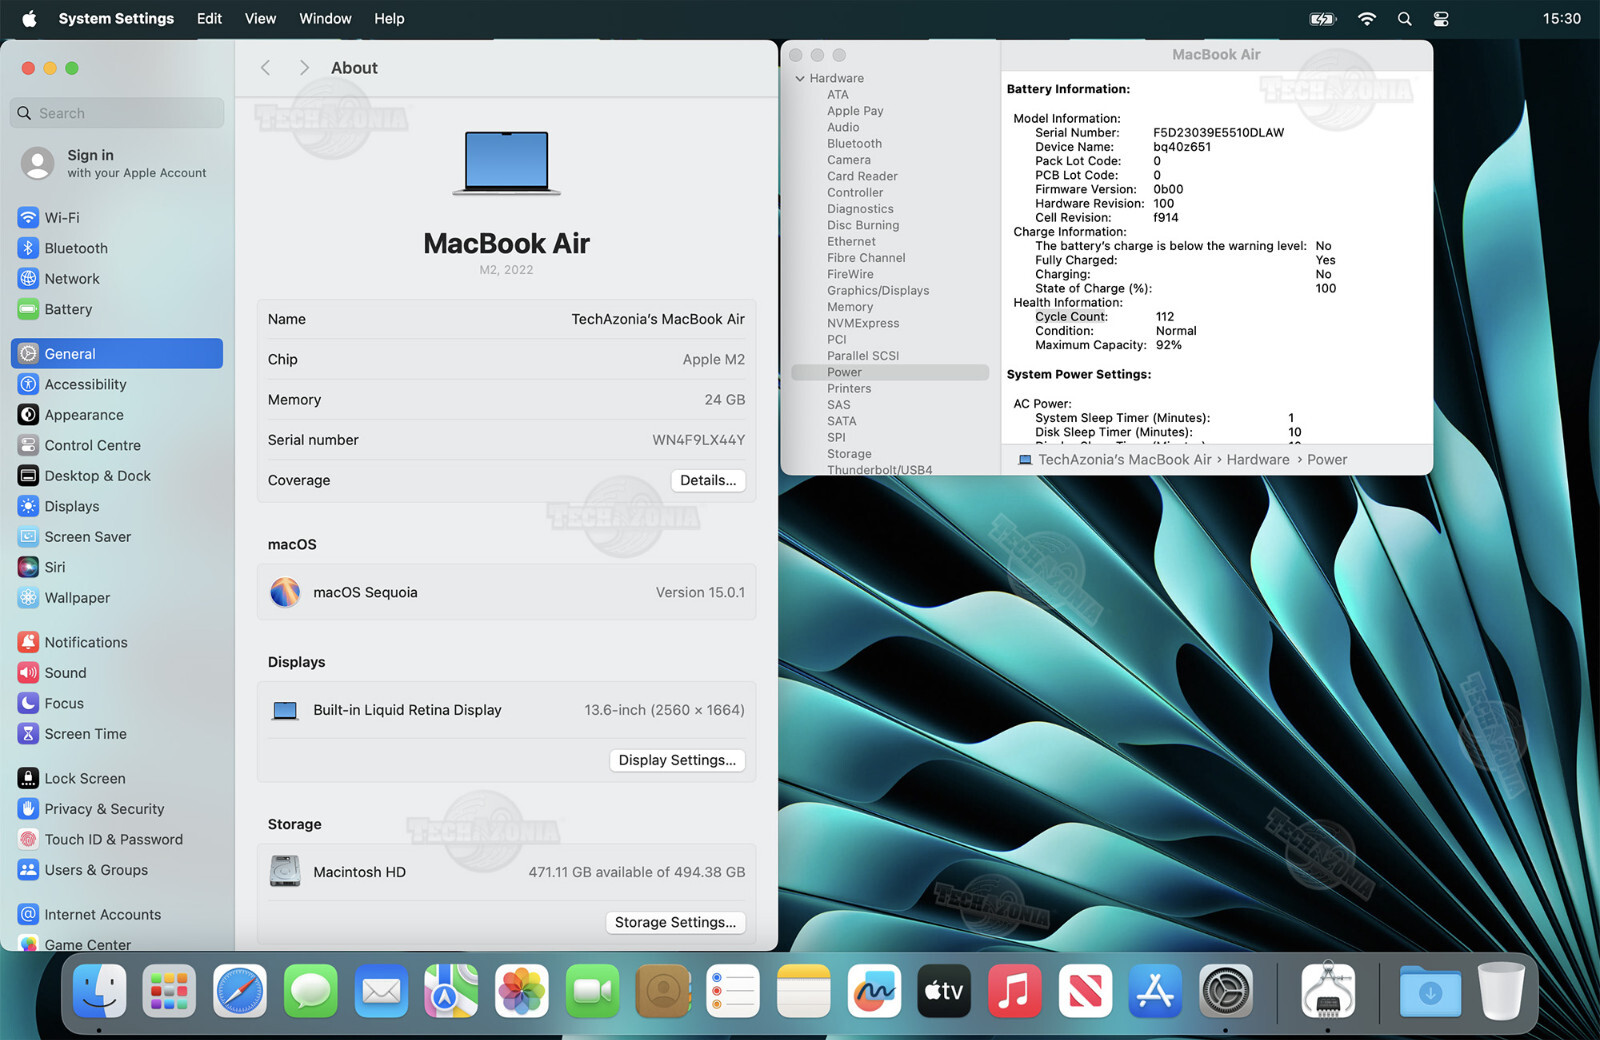The height and width of the screenshot is (1040, 1600).
Task: Select Bluetooth in System Information Hardware list
Action: (x=854, y=144)
